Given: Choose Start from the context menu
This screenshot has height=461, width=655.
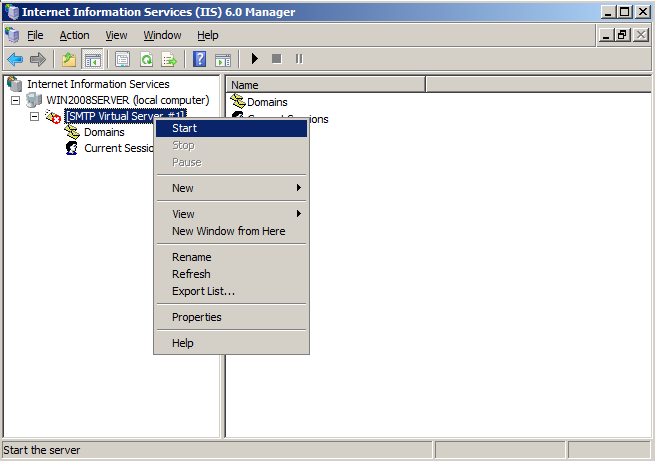Looking at the screenshot, I should tap(231, 128).
